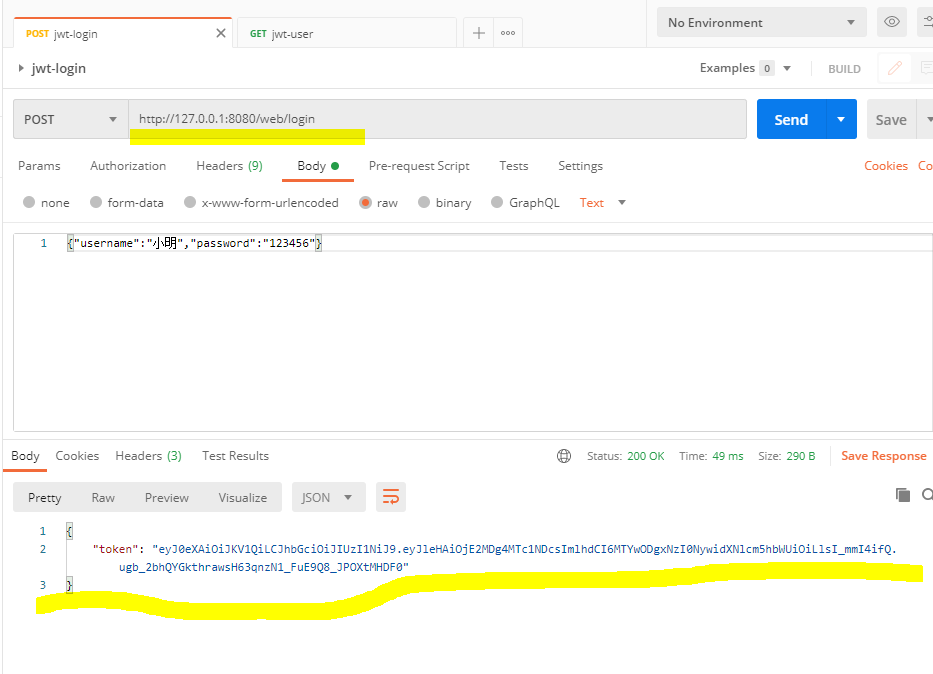Switch response view to Visualize
This screenshot has height=674, width=933.
tap(242, 497)
